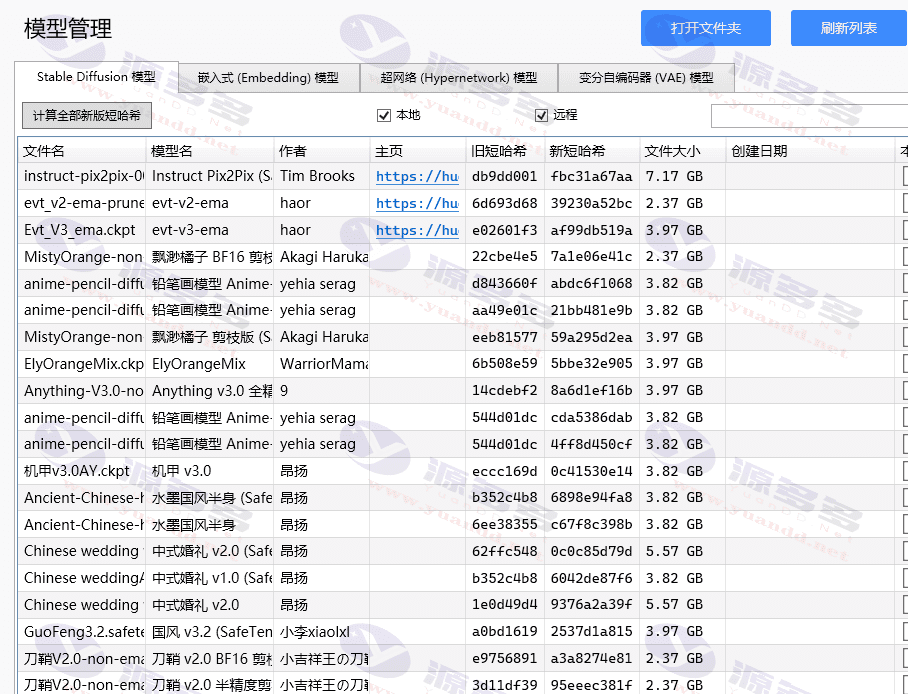The image size is (908, 694).
Task: Click old hash 14cdebf2
Action: [x=505, y=390]
